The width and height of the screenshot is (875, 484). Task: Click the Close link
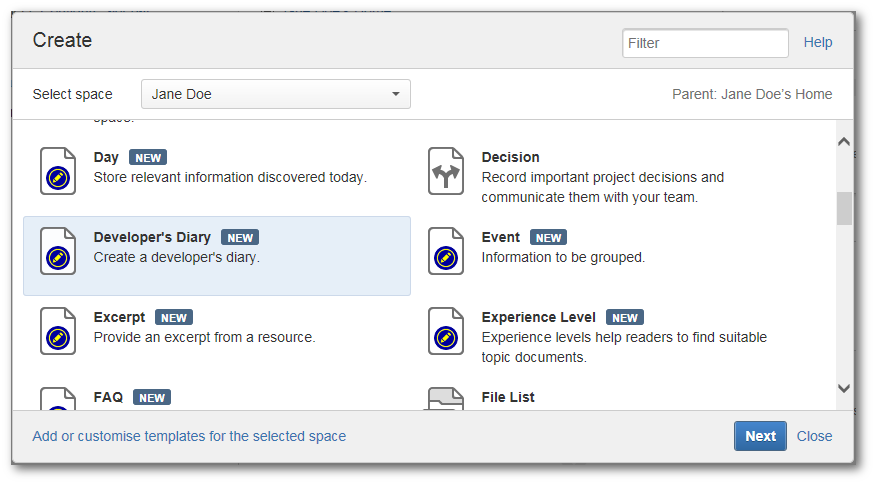(x=814, y=436)
